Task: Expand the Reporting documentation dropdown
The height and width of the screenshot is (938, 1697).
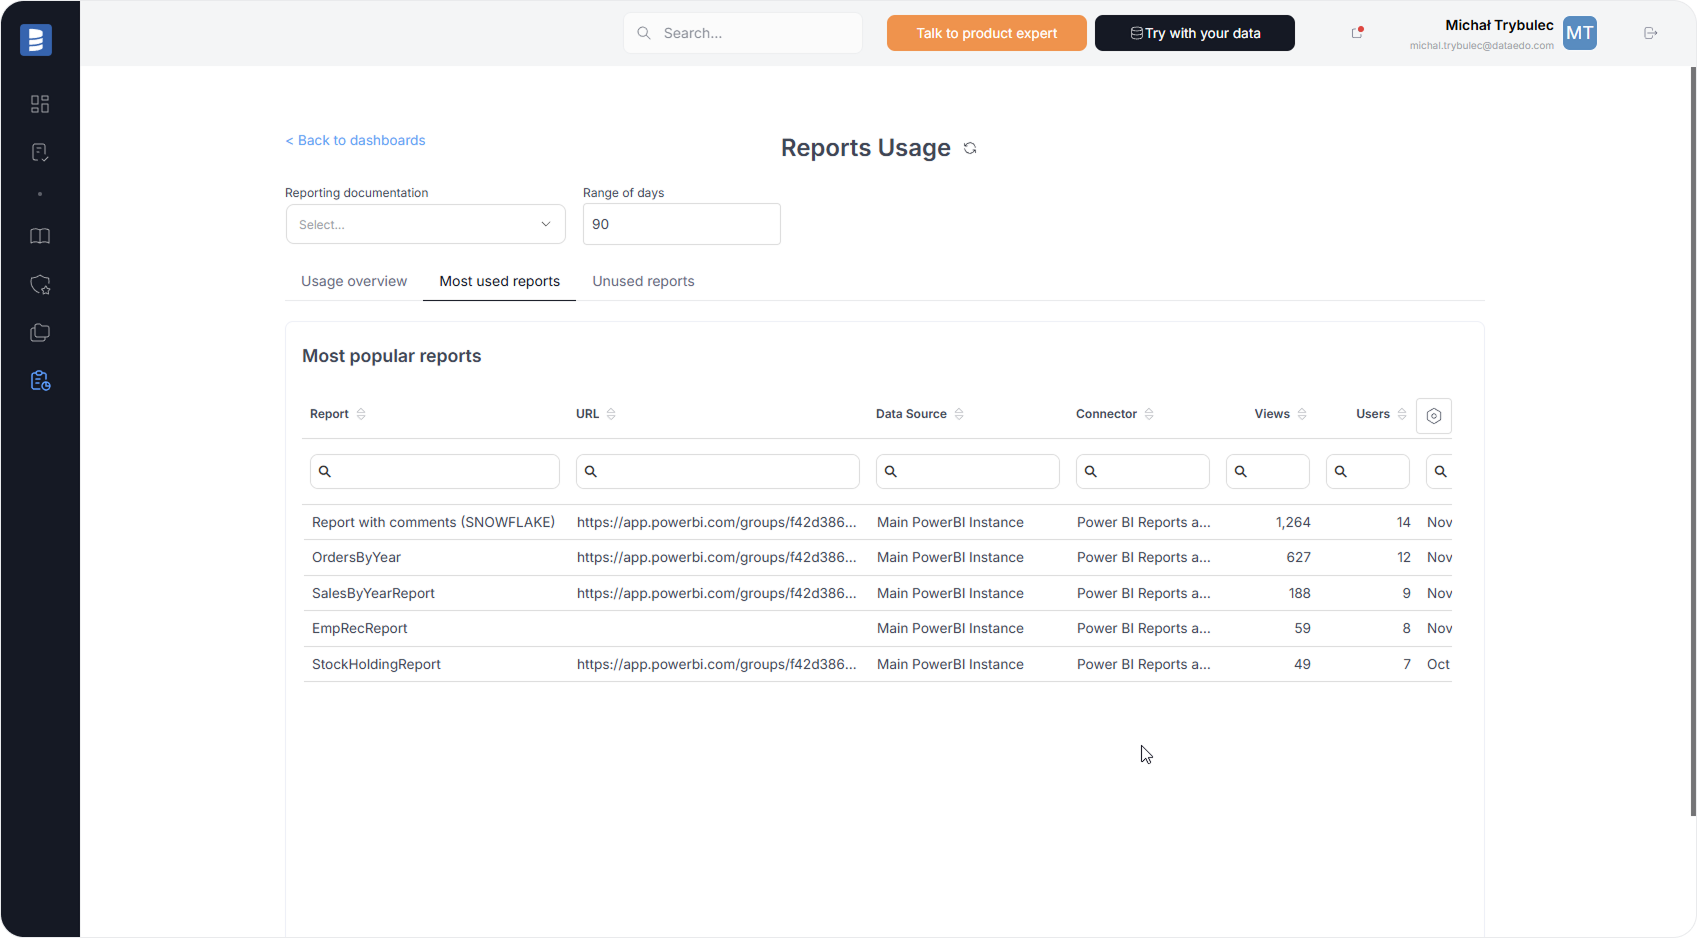Action: point(425,225)
